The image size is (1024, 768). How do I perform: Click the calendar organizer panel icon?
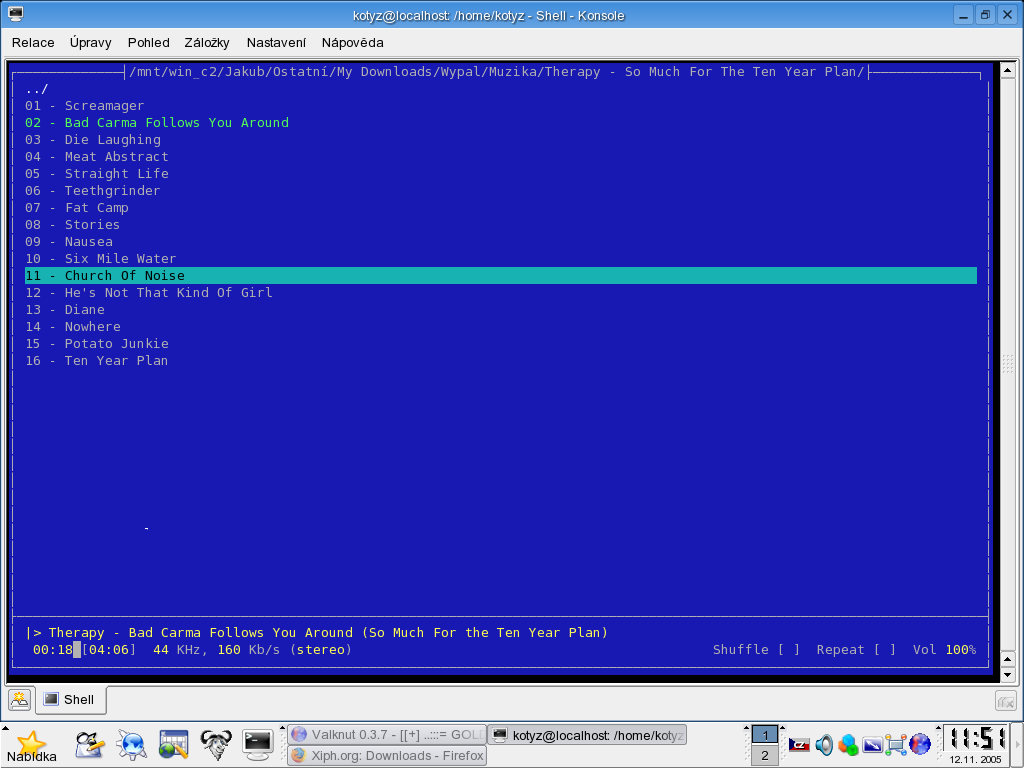pos(173,744)
